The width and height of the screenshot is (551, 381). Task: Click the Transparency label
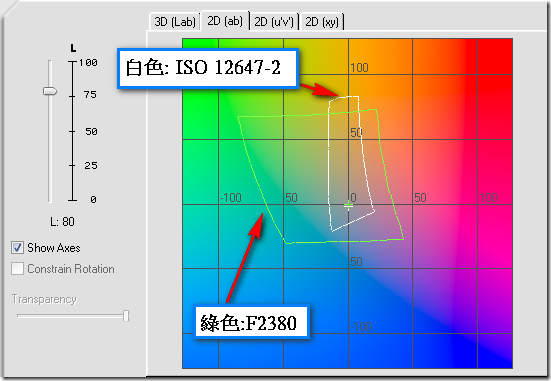tap(44, 299)
